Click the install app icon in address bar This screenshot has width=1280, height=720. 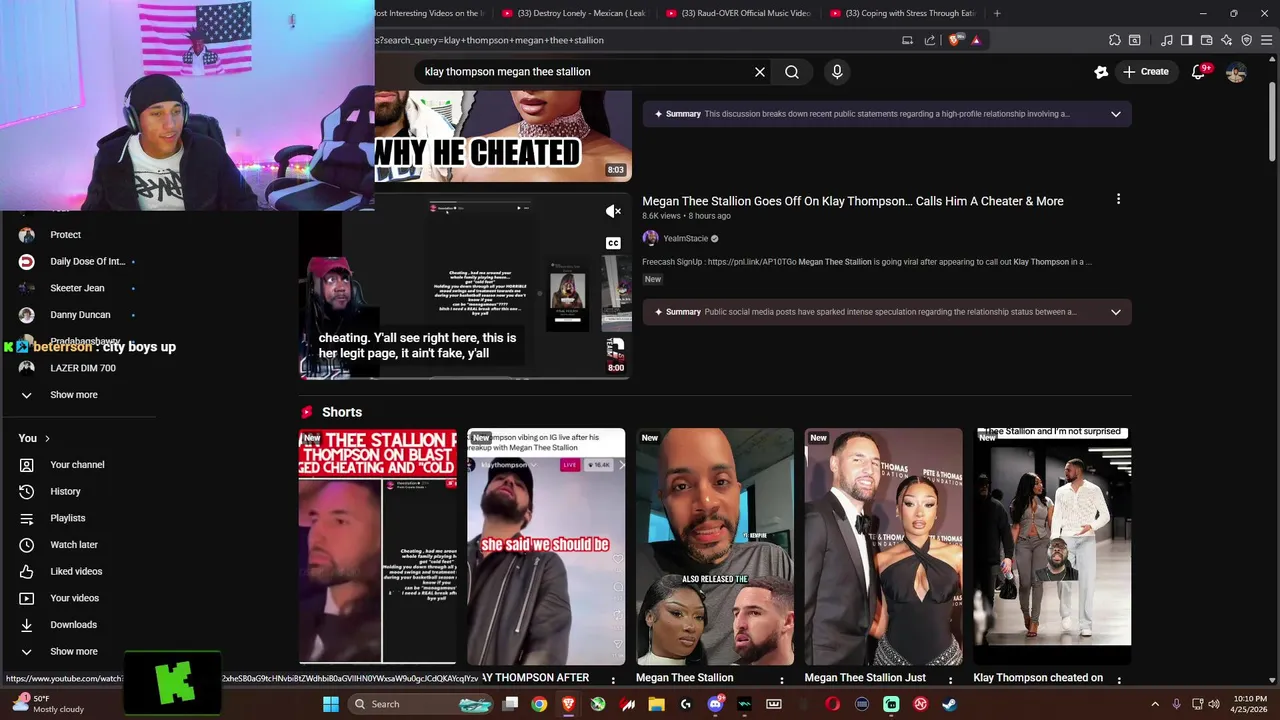[907, 40]
